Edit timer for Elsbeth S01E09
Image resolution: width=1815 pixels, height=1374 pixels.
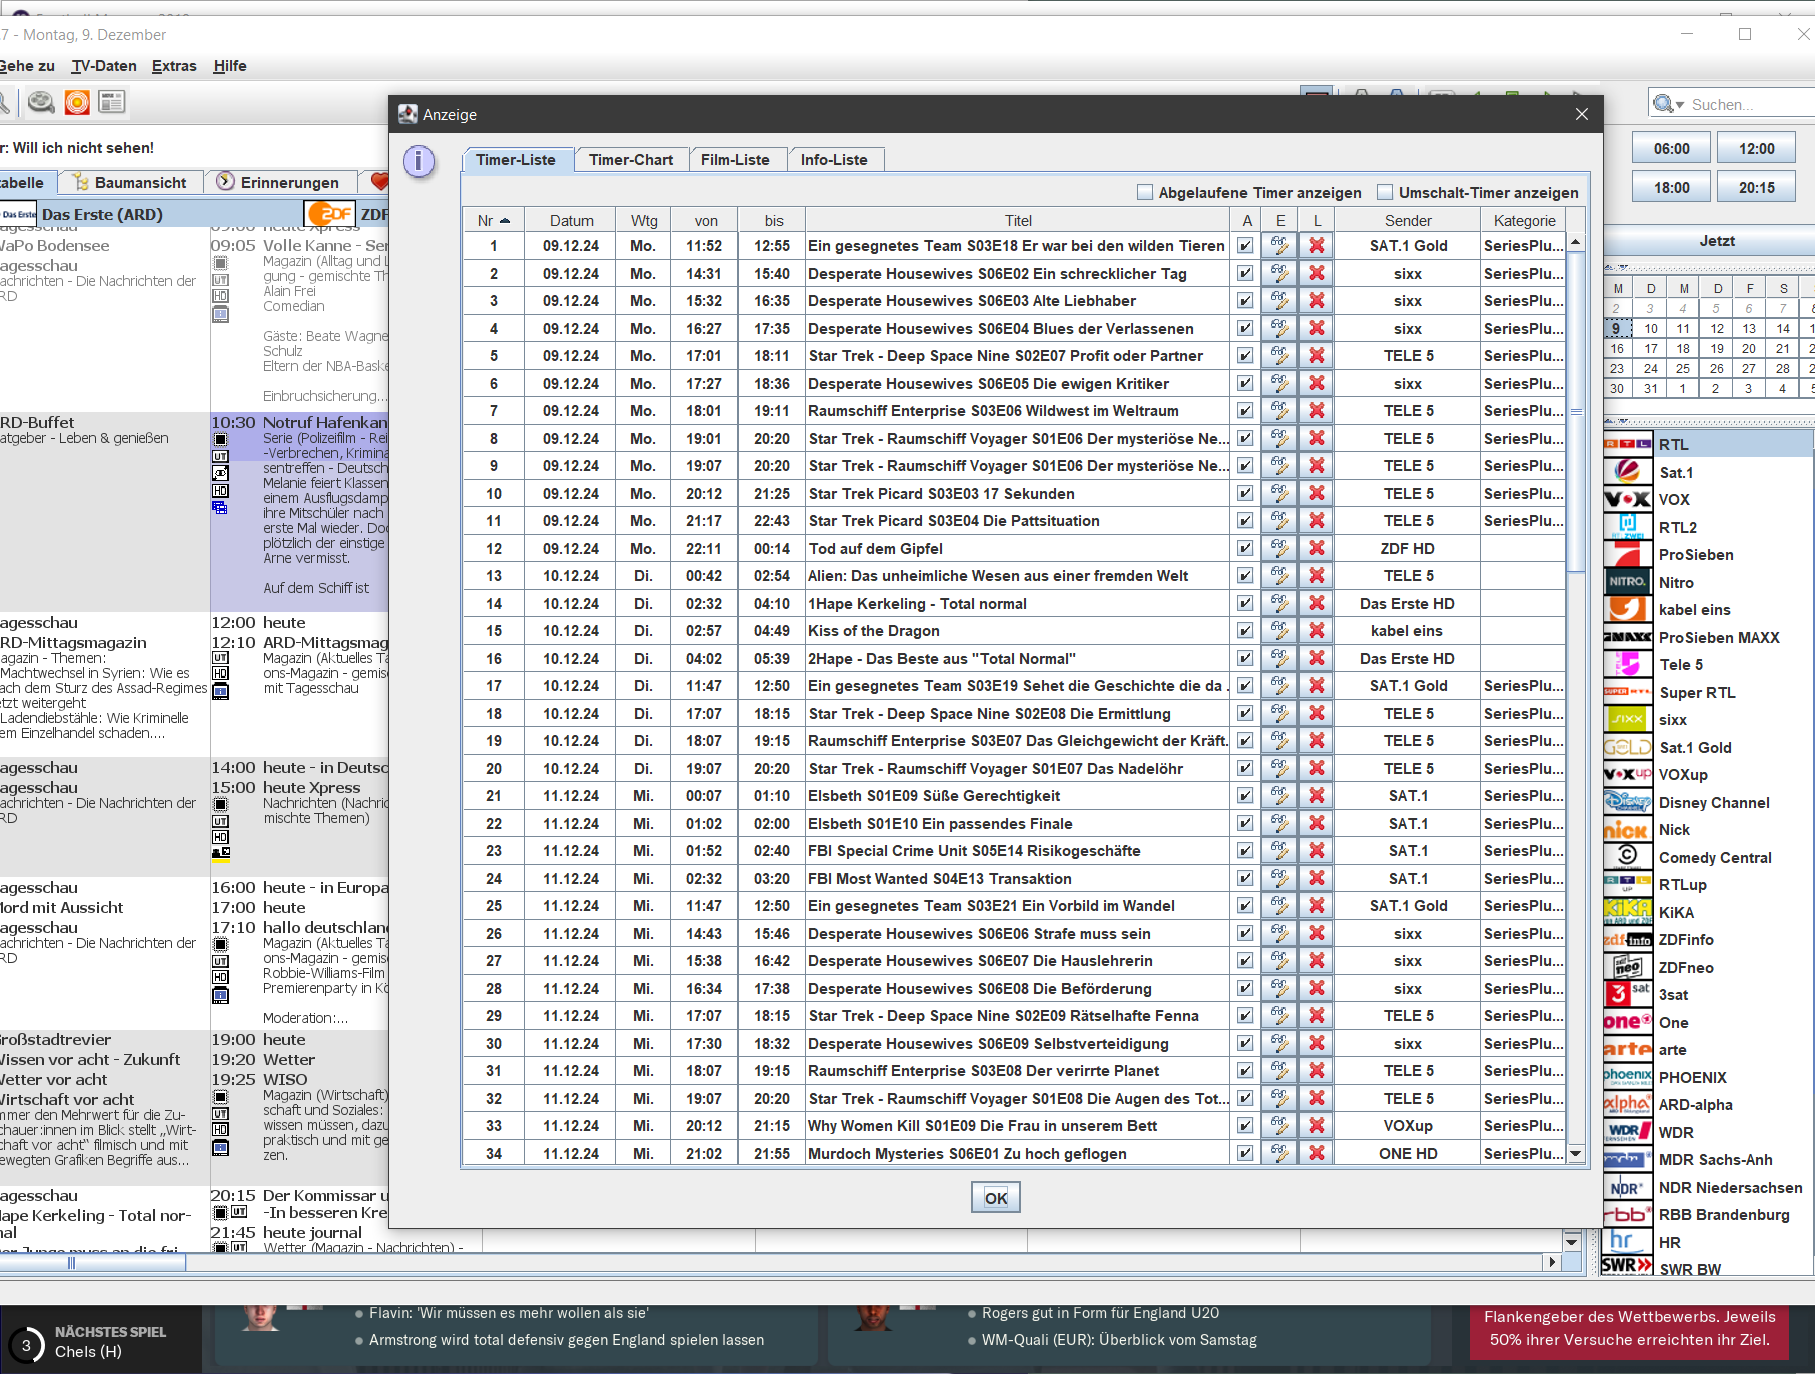coord(1280,796)
